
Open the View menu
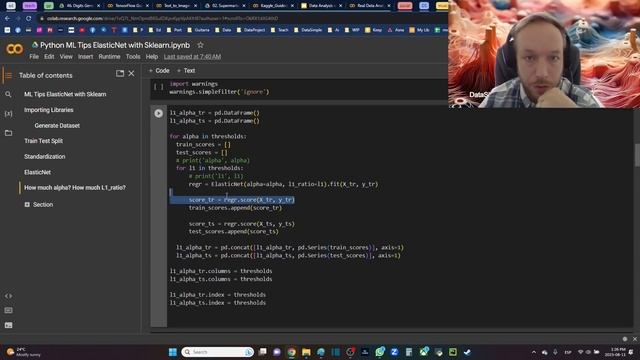66,57
